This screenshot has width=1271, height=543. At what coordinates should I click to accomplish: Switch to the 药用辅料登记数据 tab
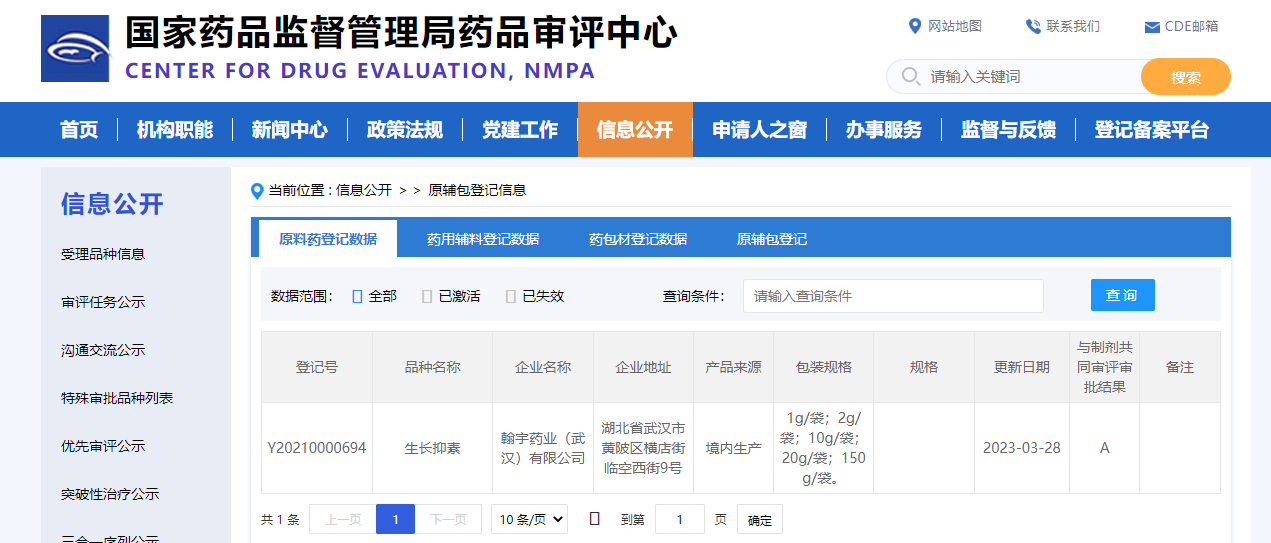pyautogui.click(x=483, y=239)
